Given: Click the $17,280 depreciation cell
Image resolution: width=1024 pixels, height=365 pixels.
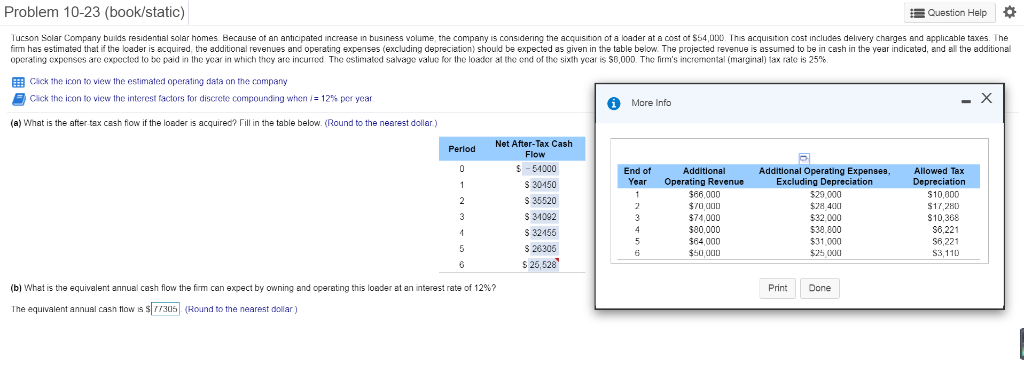Looking at the screenshot, I should click(x=943, y=206).
